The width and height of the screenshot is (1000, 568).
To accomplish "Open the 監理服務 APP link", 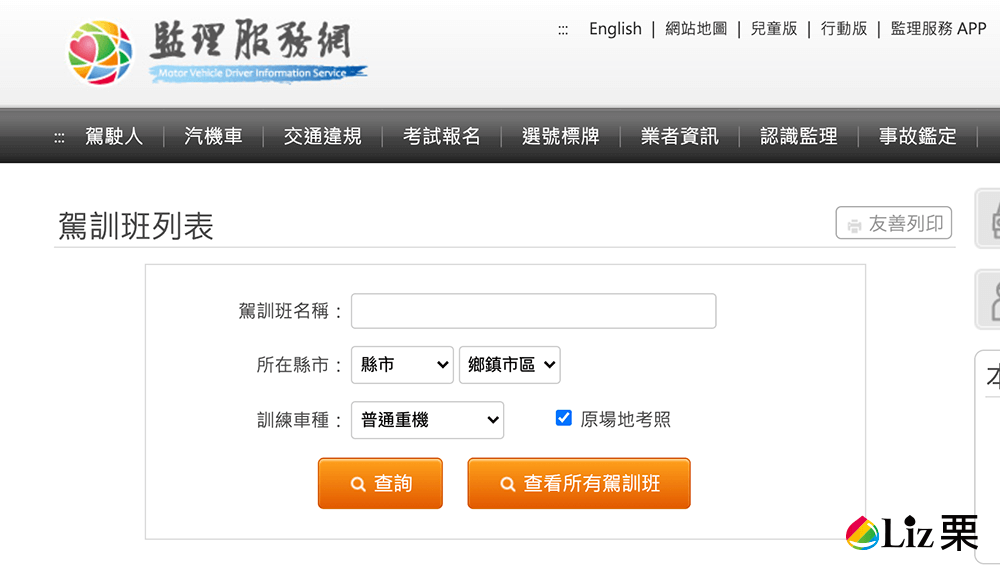I will tap(938, 29).
